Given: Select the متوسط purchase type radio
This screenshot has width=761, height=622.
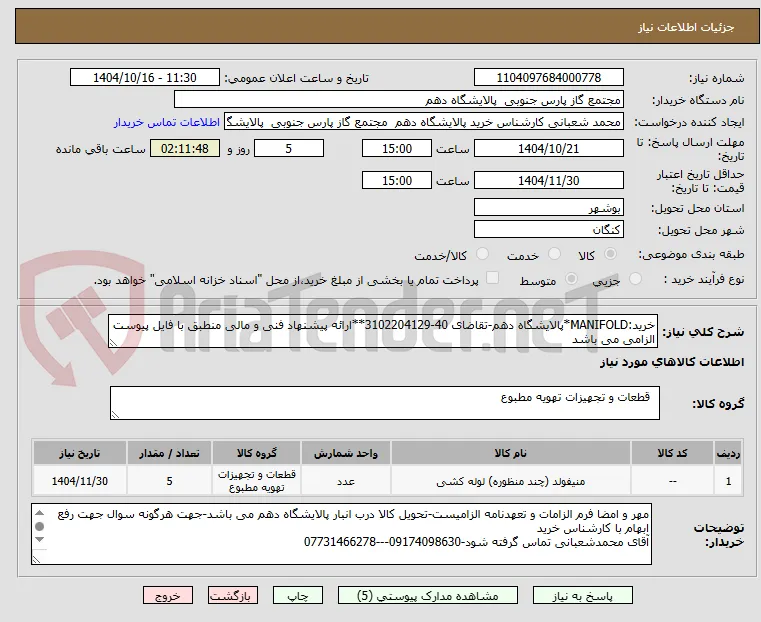Looking at the screenshot, I should pyautogui.click(x=572, y=278).
